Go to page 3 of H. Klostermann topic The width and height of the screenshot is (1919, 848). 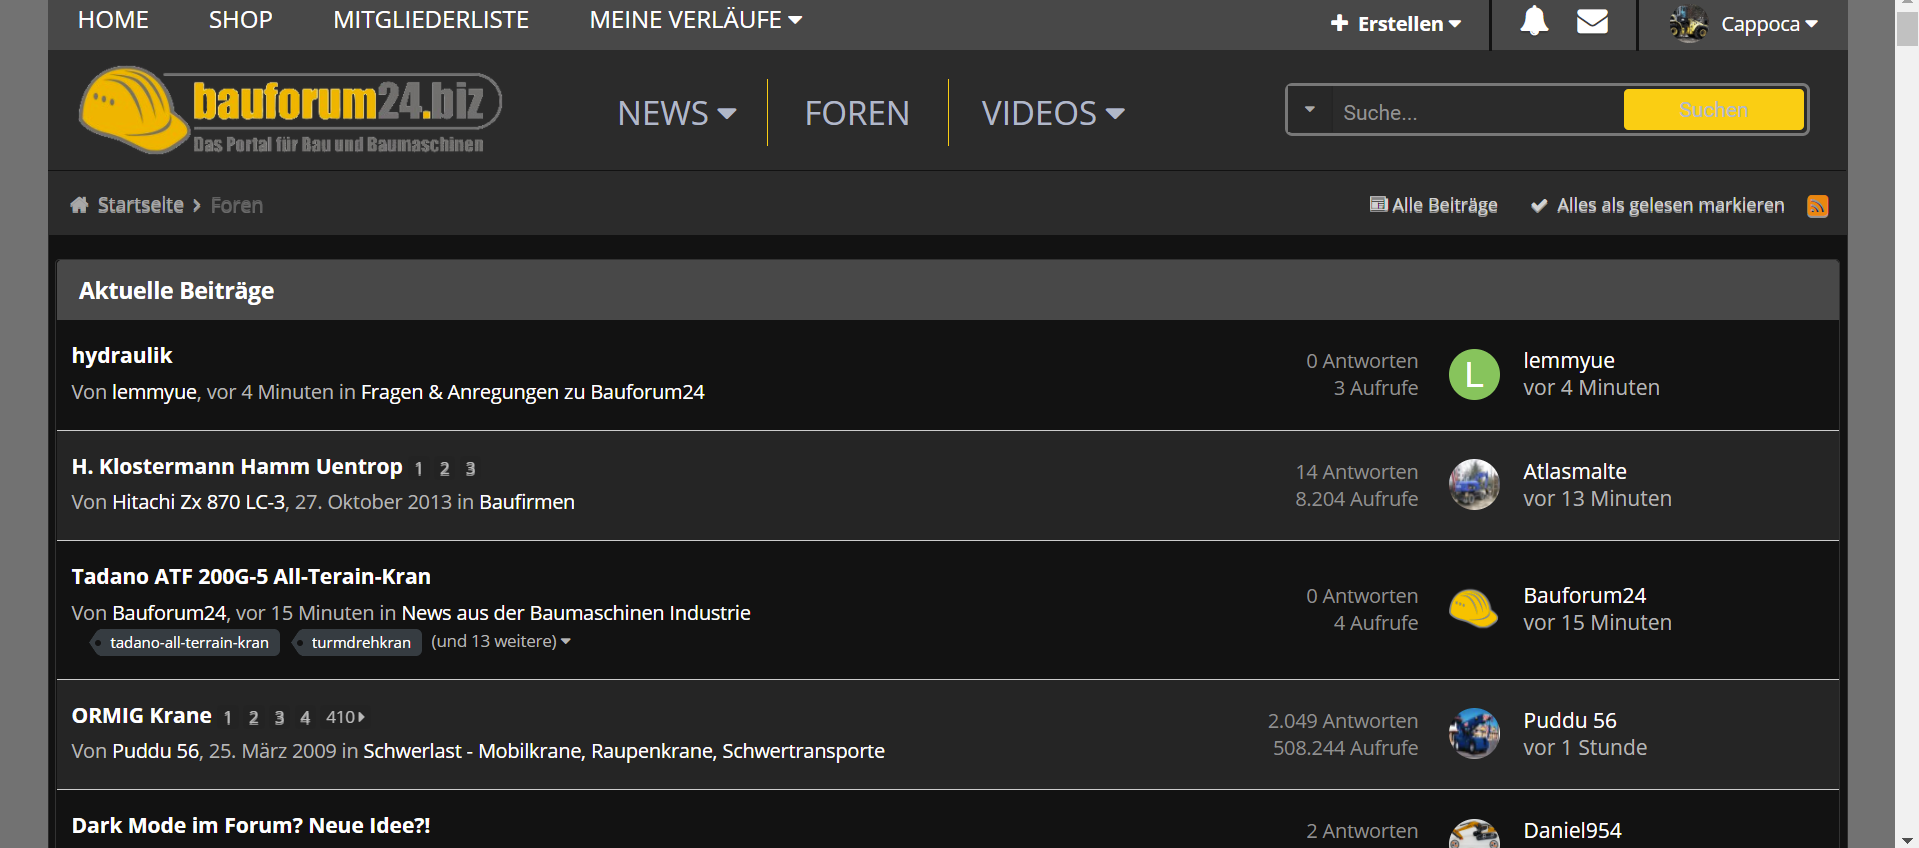(470, 468)
